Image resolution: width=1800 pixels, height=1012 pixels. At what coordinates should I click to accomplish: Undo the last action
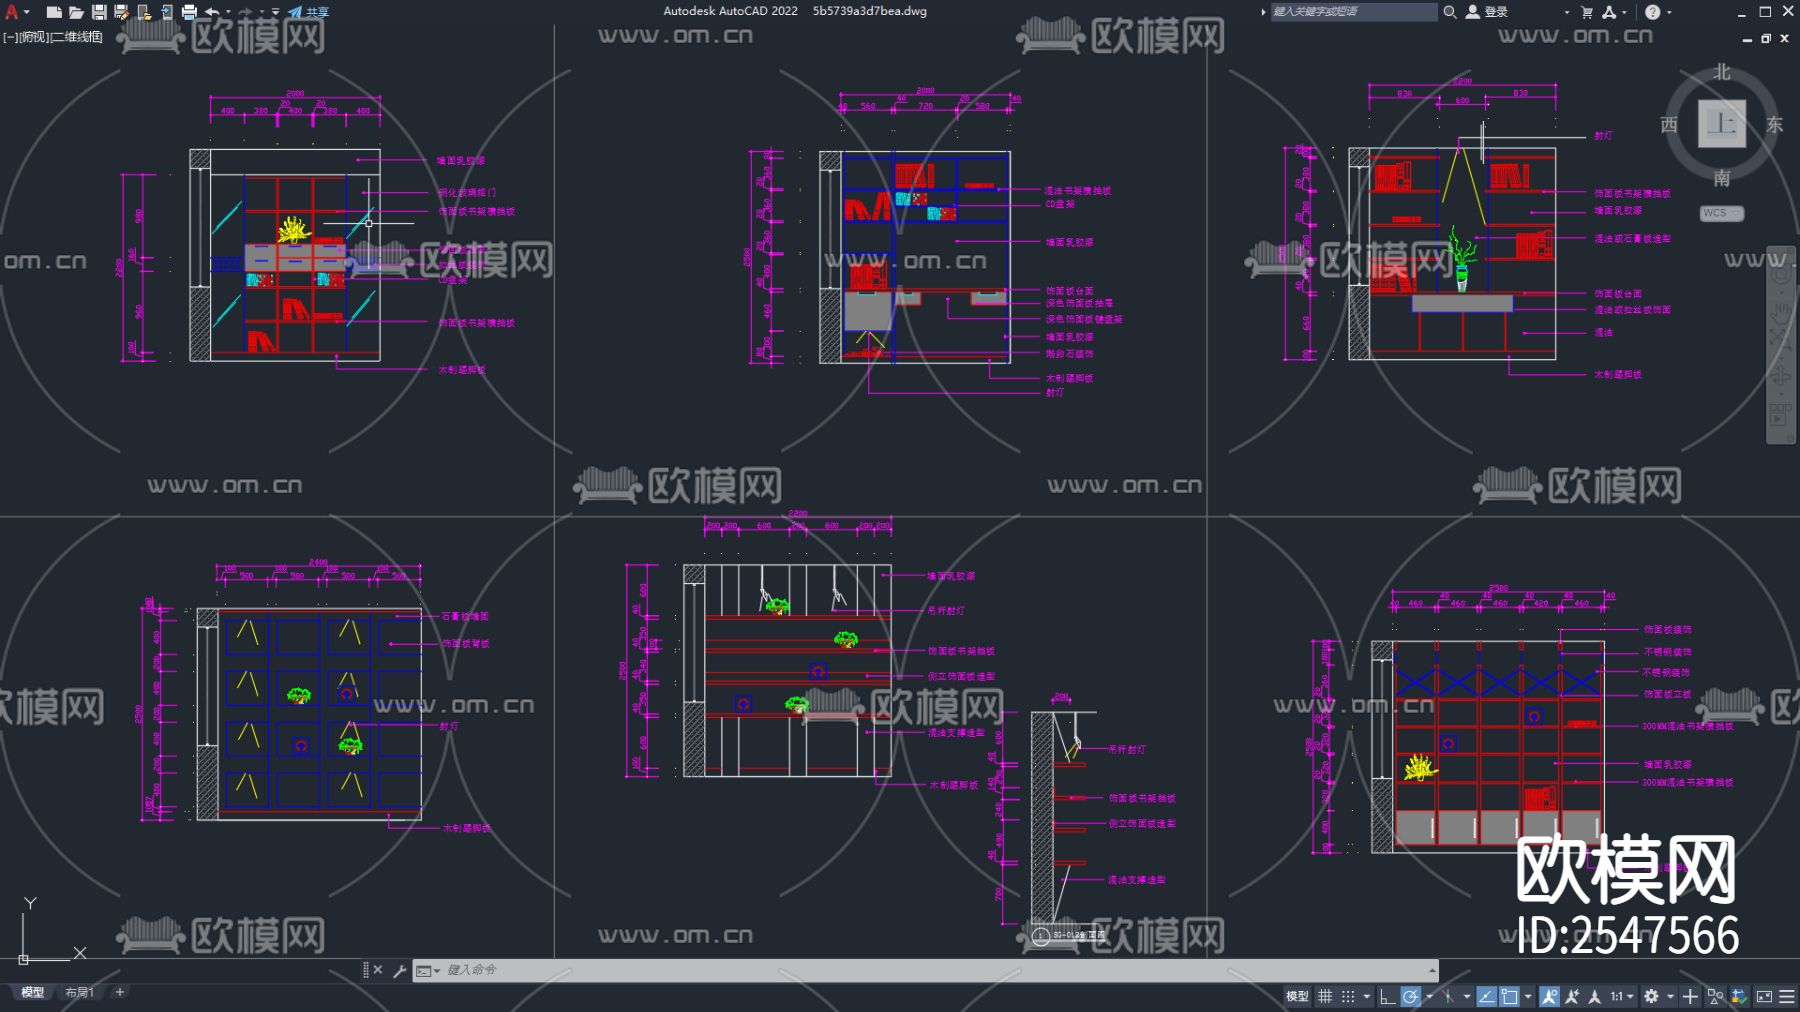212,12
